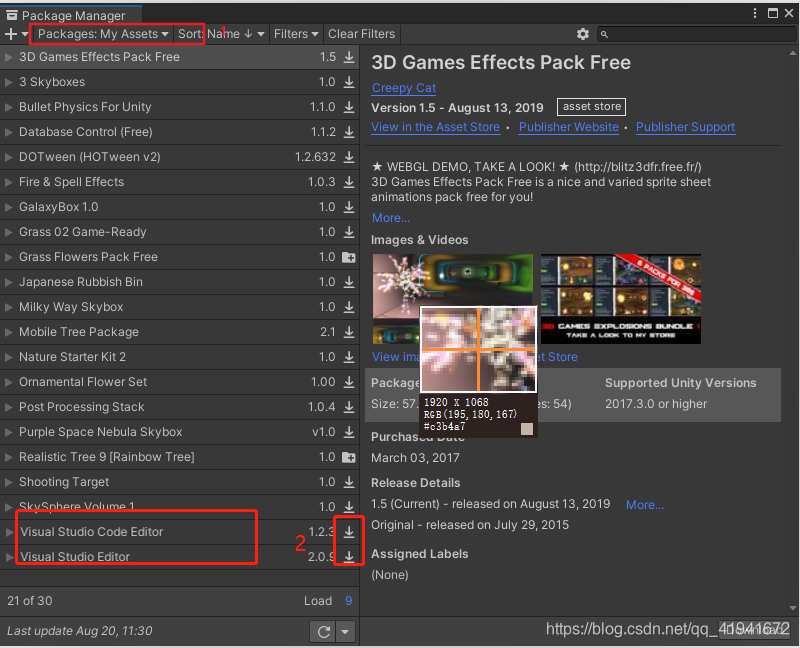The image size is (800, 648).
Task: Select Visual Studio Editor entry
Action: [180, 557]
